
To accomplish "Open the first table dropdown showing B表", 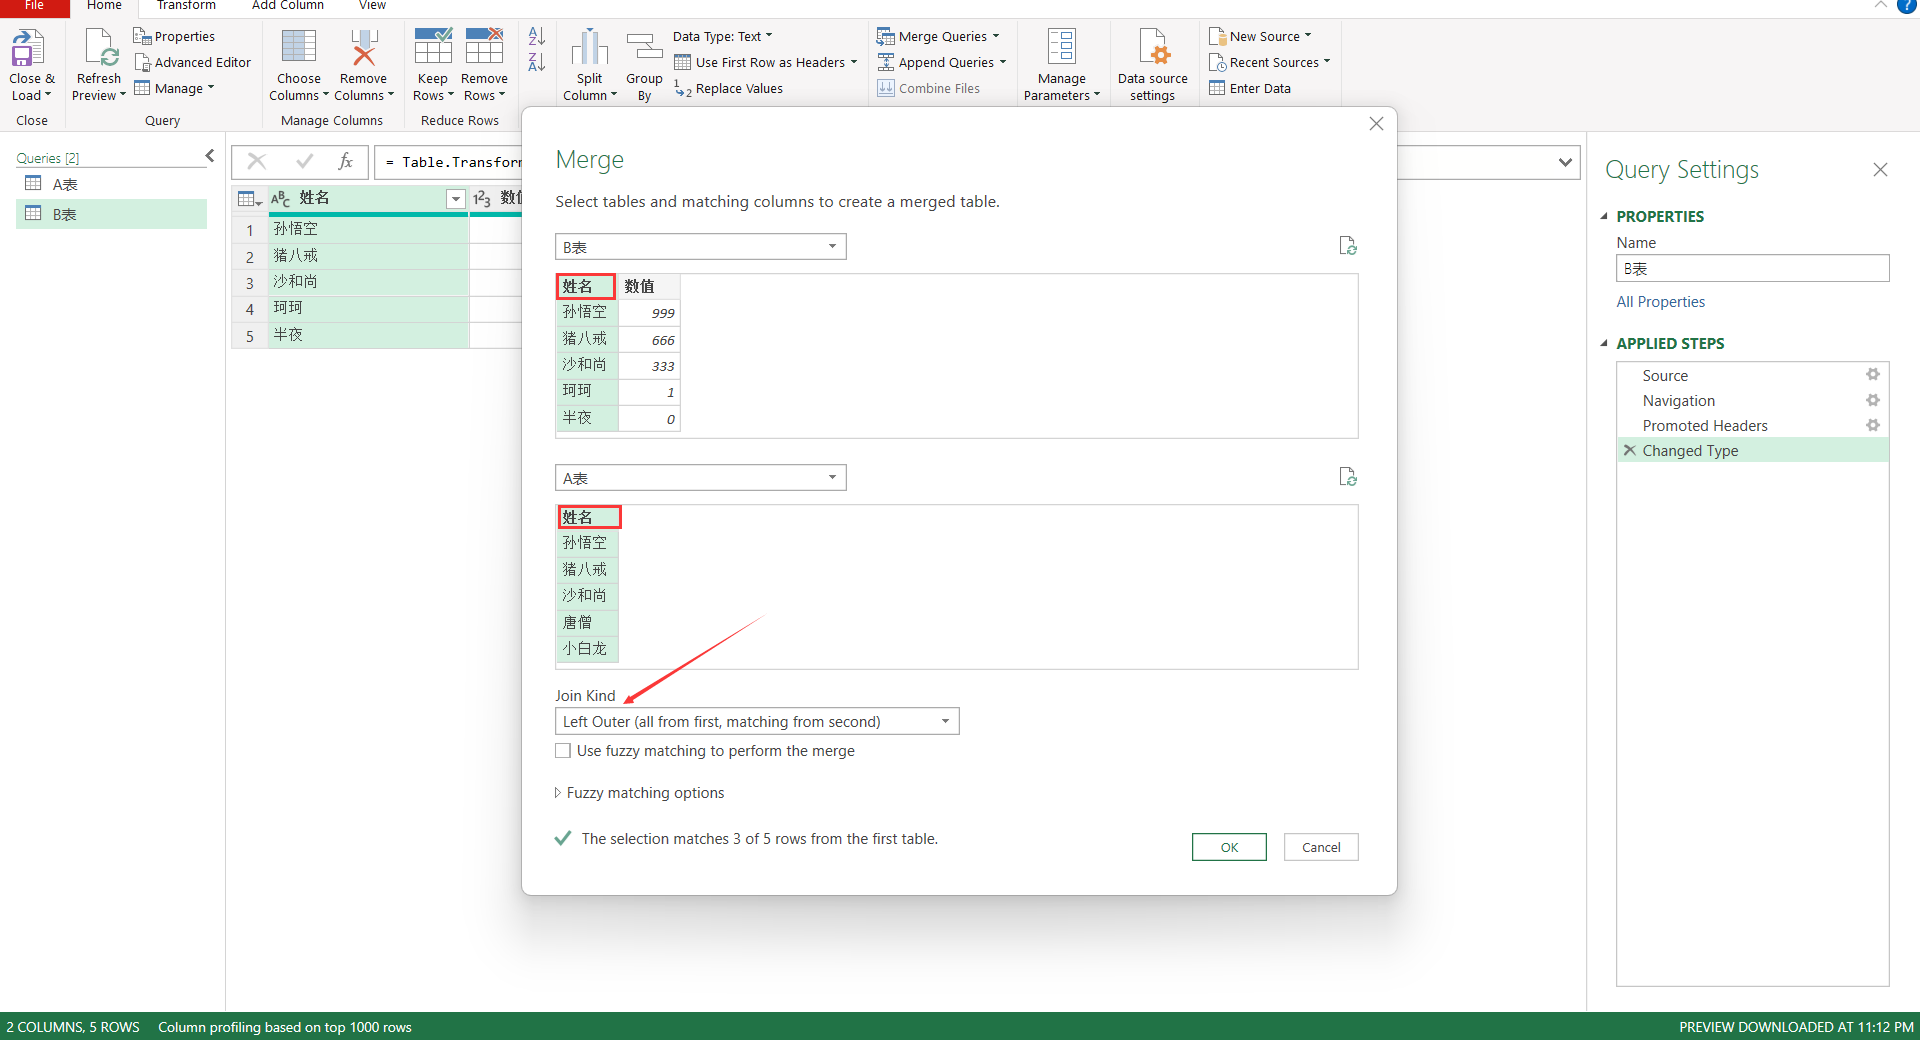I will point(701,247).
